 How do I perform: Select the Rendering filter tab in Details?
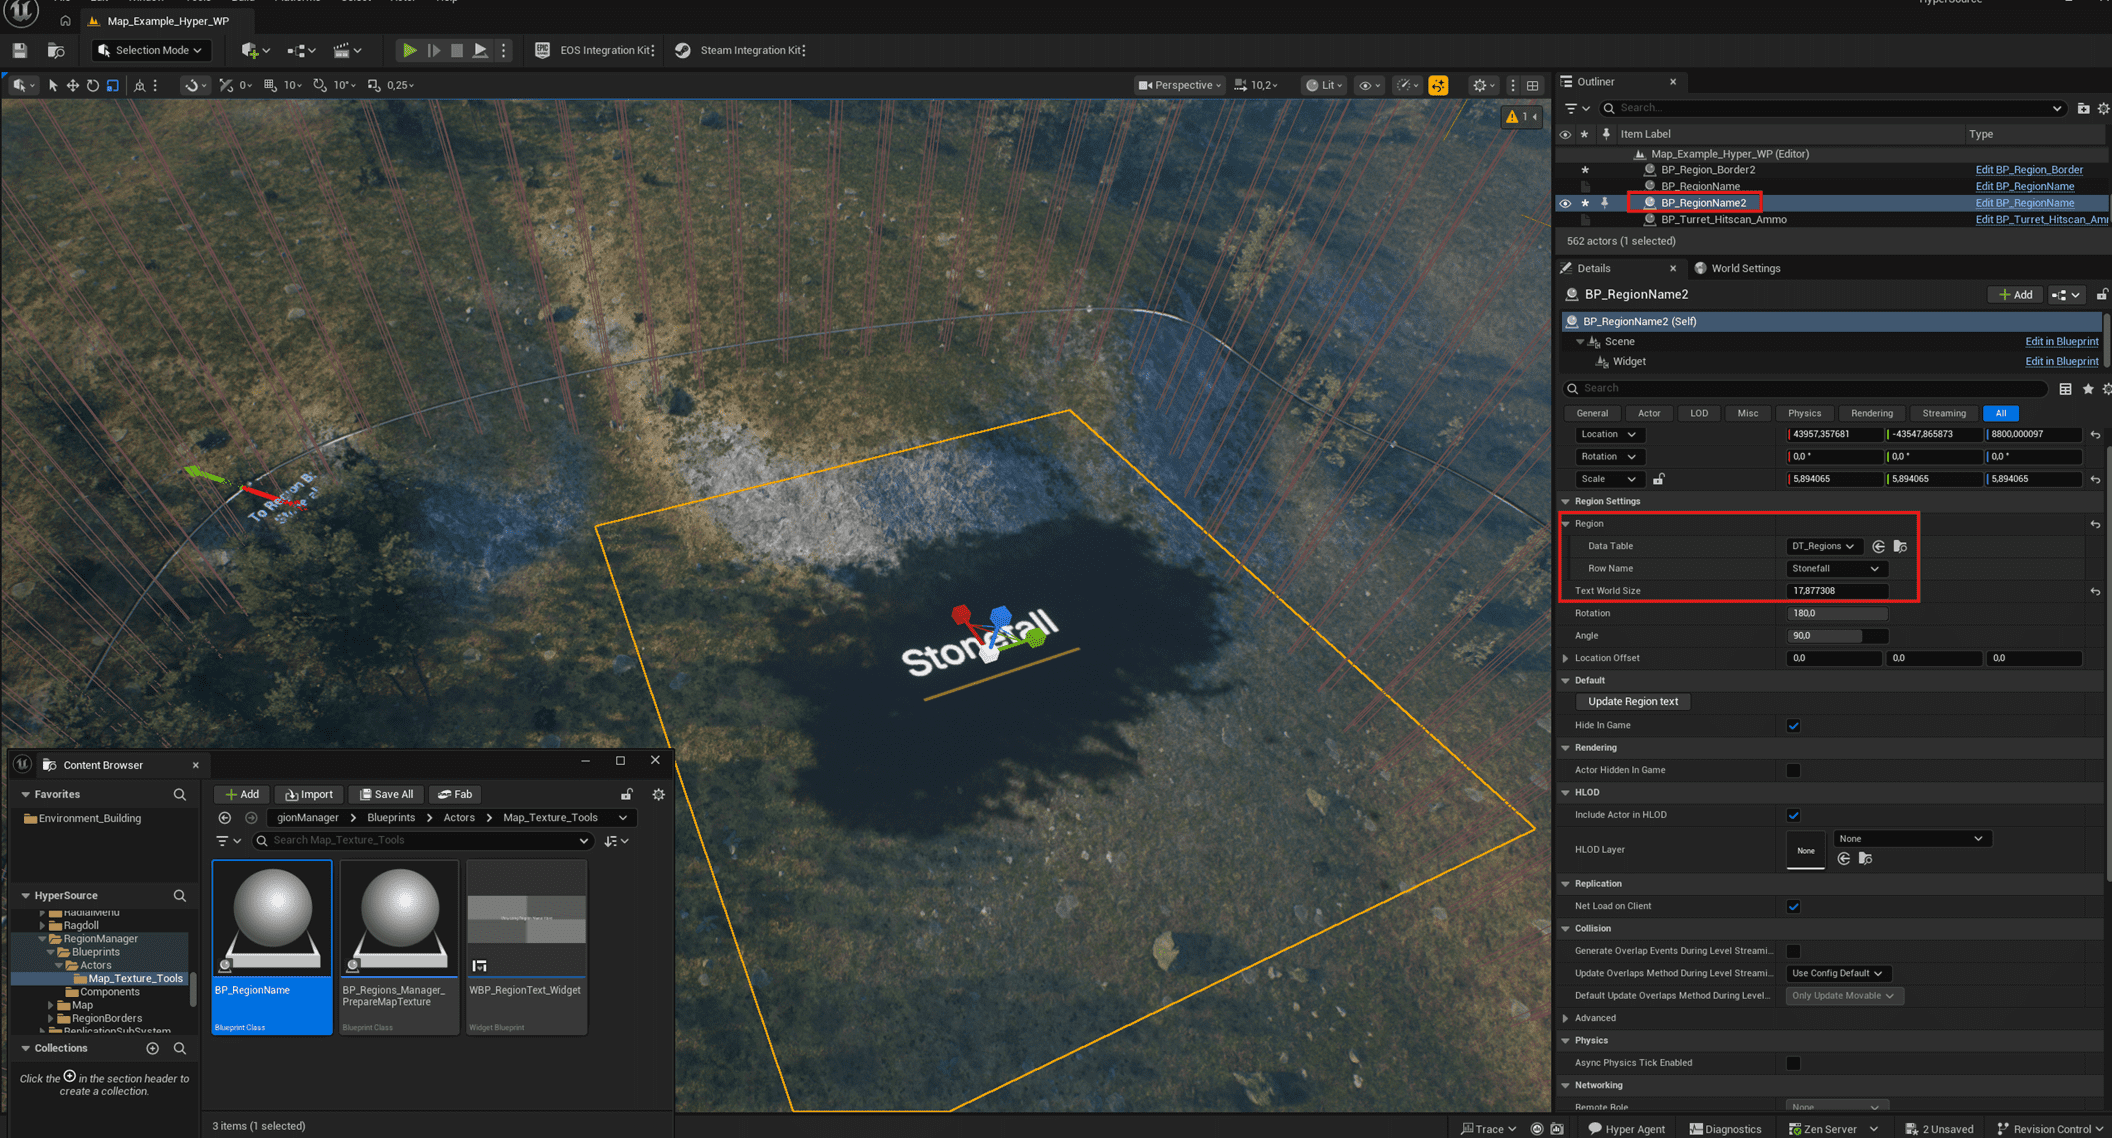point(1871,413)
